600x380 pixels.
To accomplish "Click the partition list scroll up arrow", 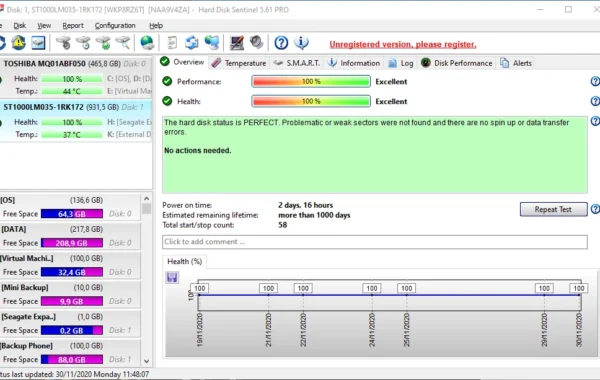I will 147,198.
